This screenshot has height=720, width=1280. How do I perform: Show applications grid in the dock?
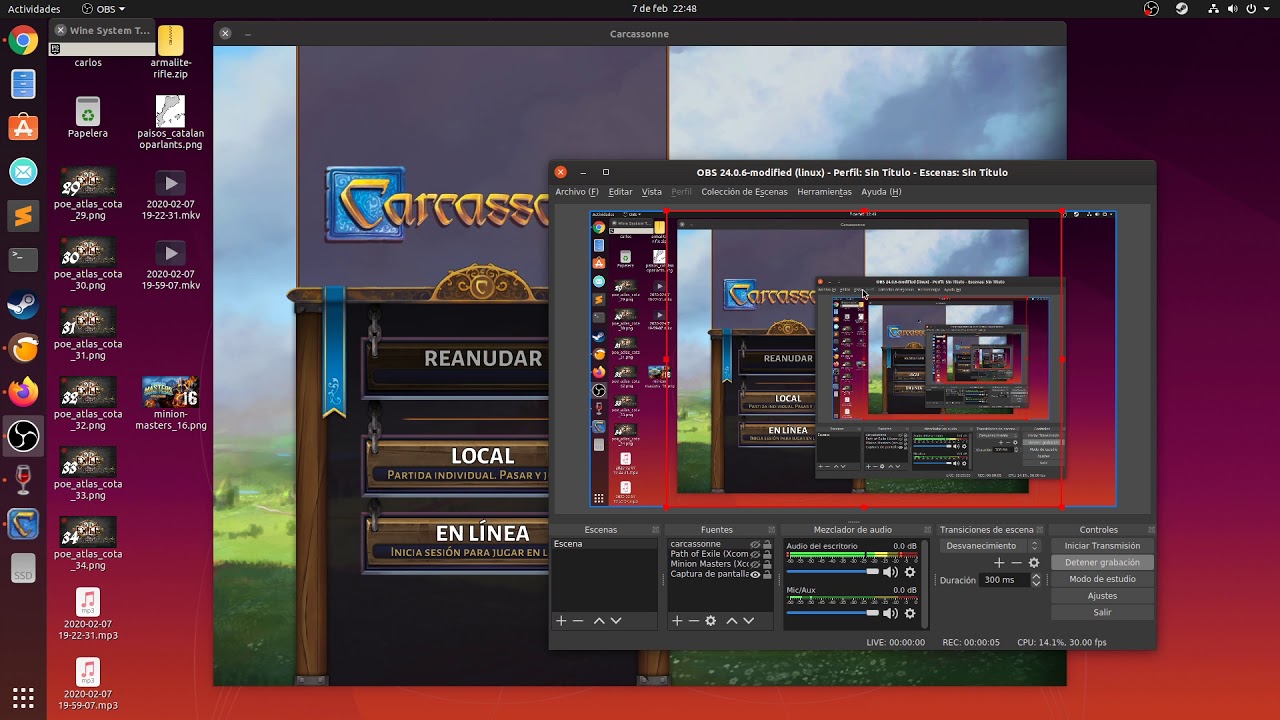[x=23, y=697]
